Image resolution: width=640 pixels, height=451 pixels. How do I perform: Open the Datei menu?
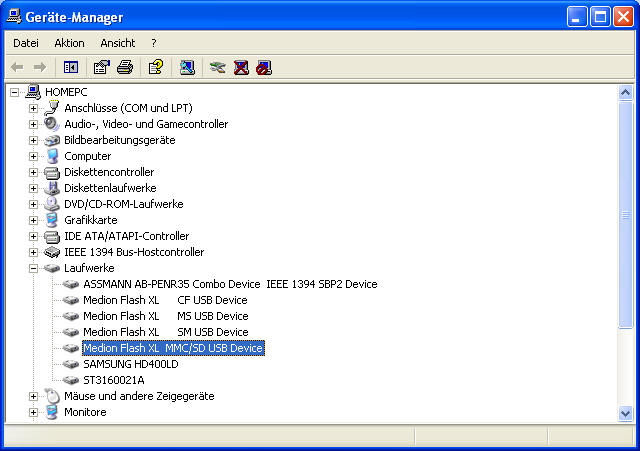click(26, 43)
